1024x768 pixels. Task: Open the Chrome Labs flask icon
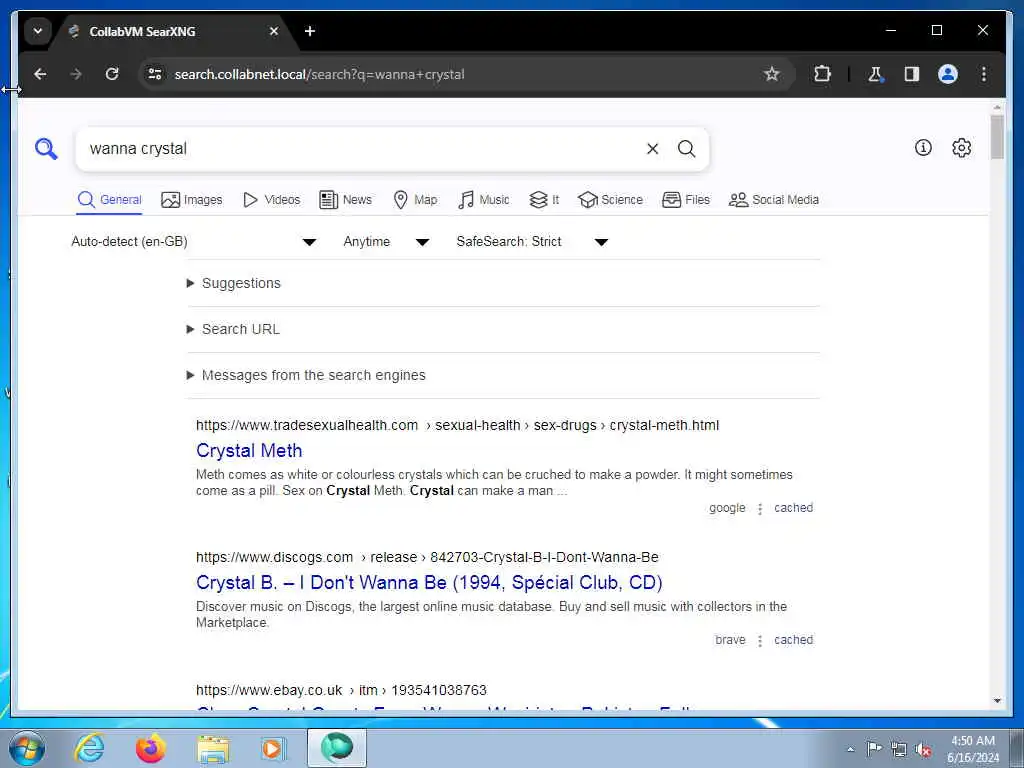click(875, 74)
